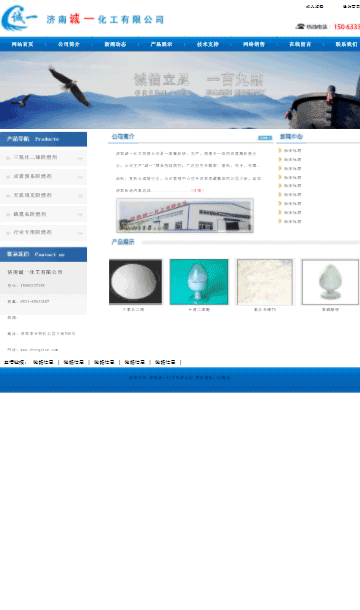360x610 pixels.
Task: Click the caption under the teal product image
Action: [x=199, y=310]
